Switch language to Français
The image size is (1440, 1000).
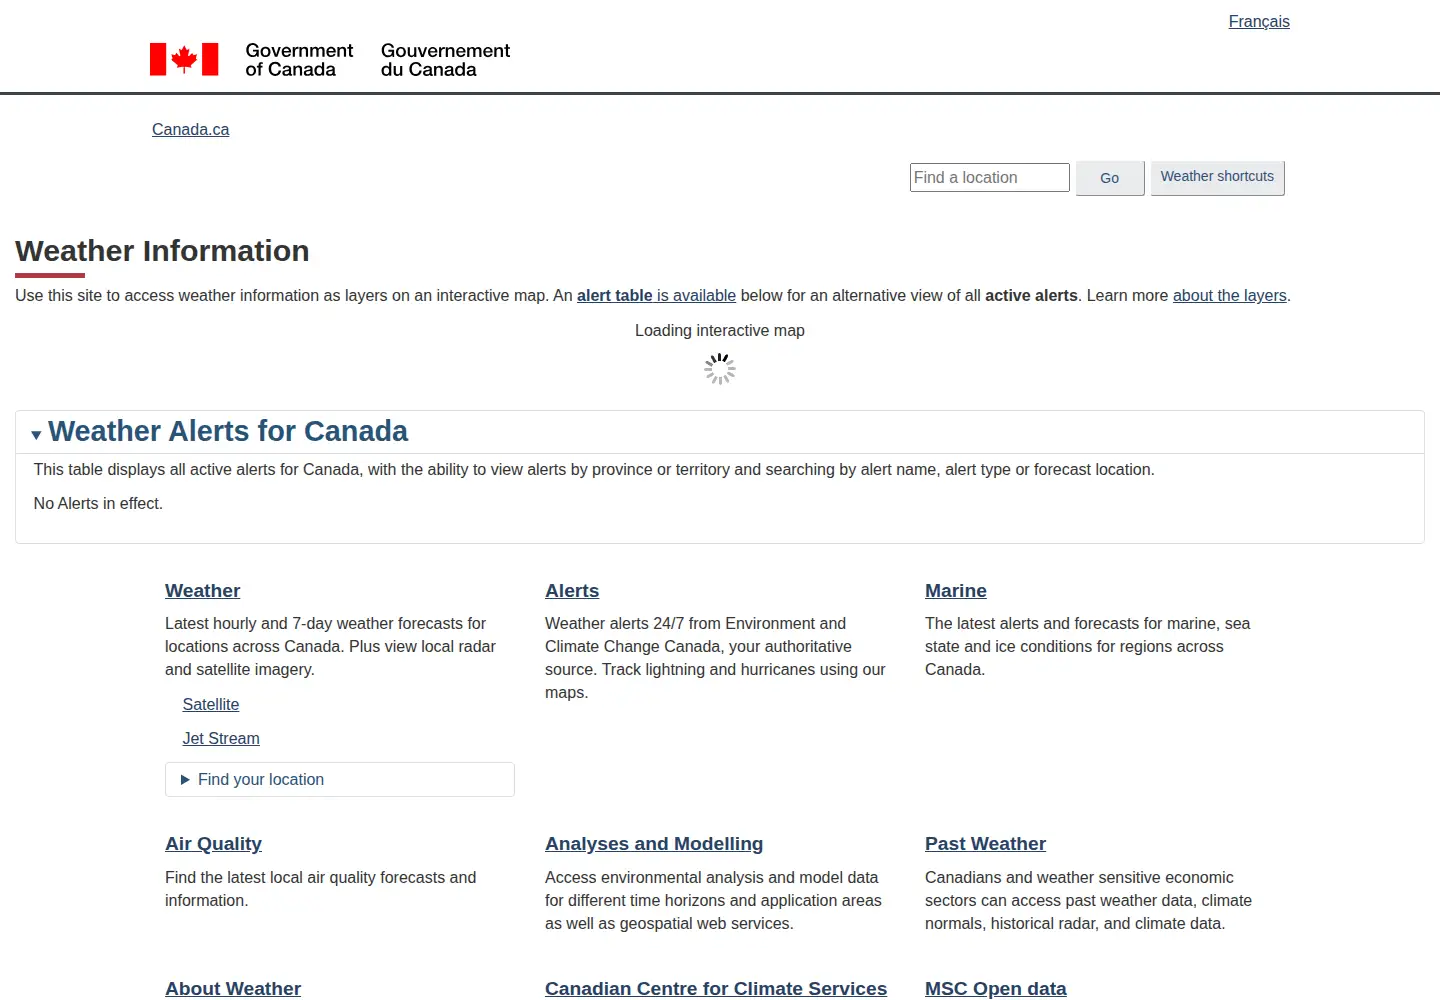(x=1259, y=22)
